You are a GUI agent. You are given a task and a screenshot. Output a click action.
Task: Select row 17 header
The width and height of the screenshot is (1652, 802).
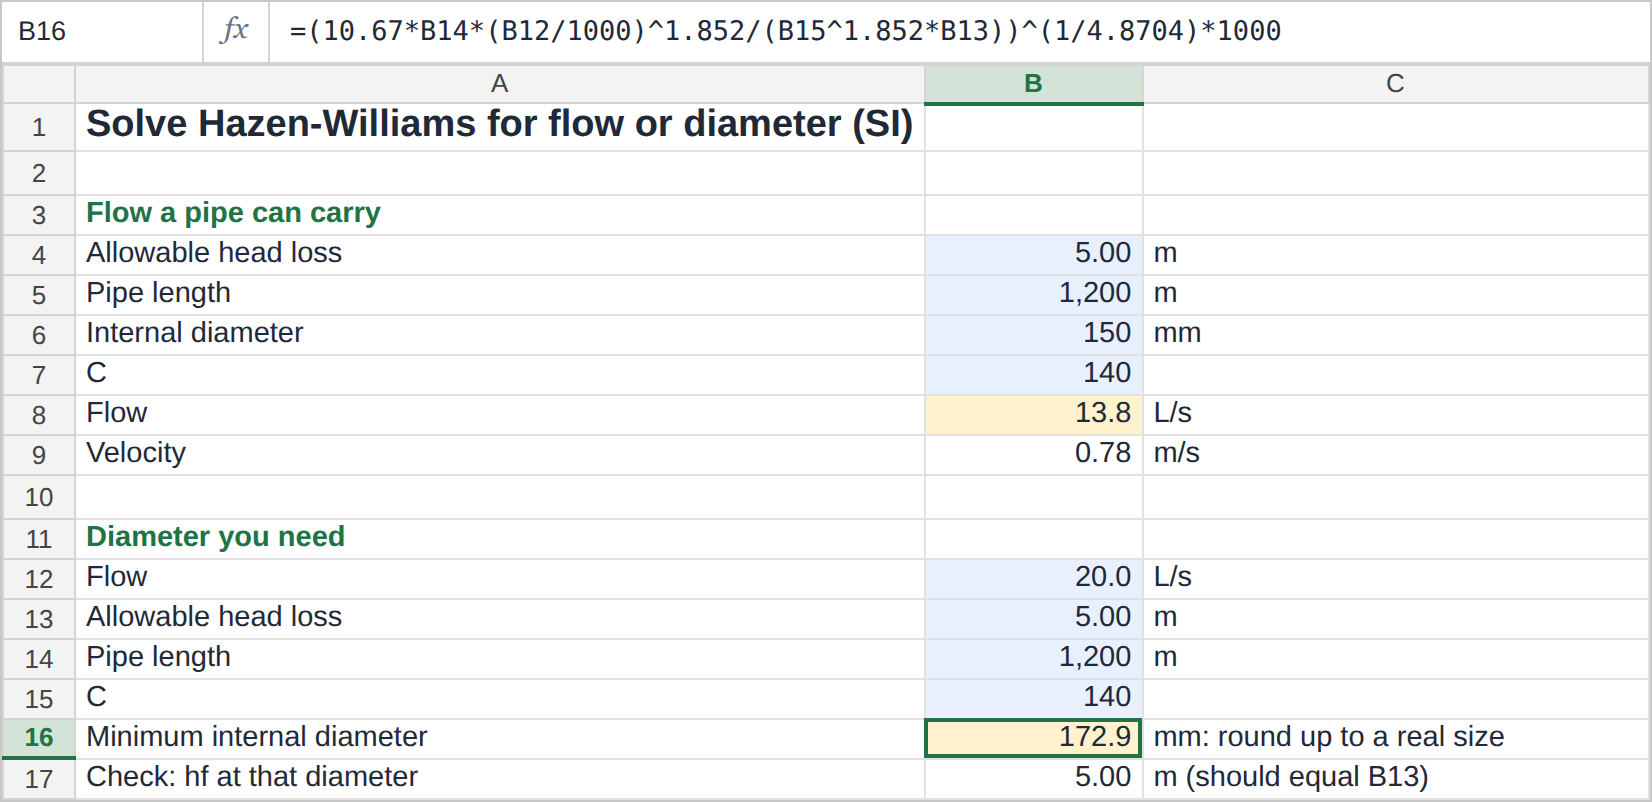click(39, 779)
